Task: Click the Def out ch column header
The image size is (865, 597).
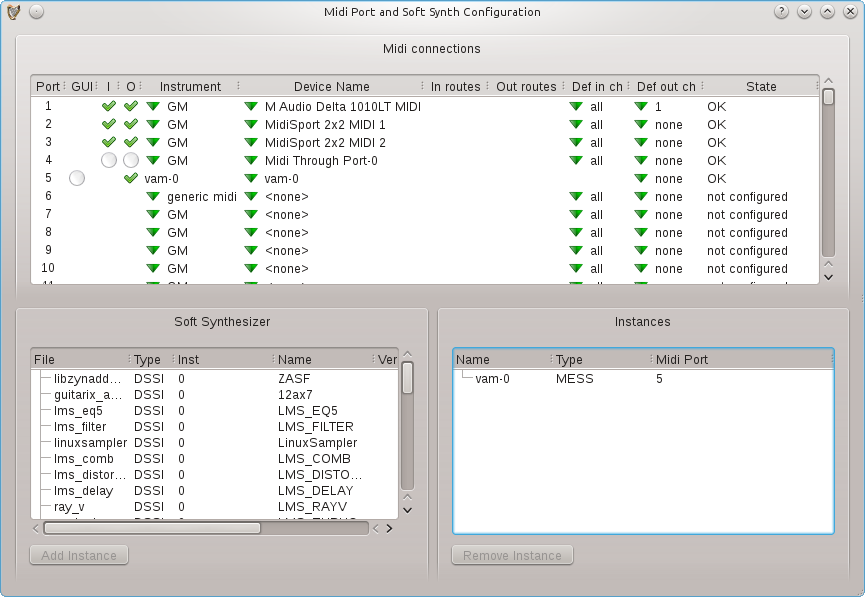Action: coord(666,87)
